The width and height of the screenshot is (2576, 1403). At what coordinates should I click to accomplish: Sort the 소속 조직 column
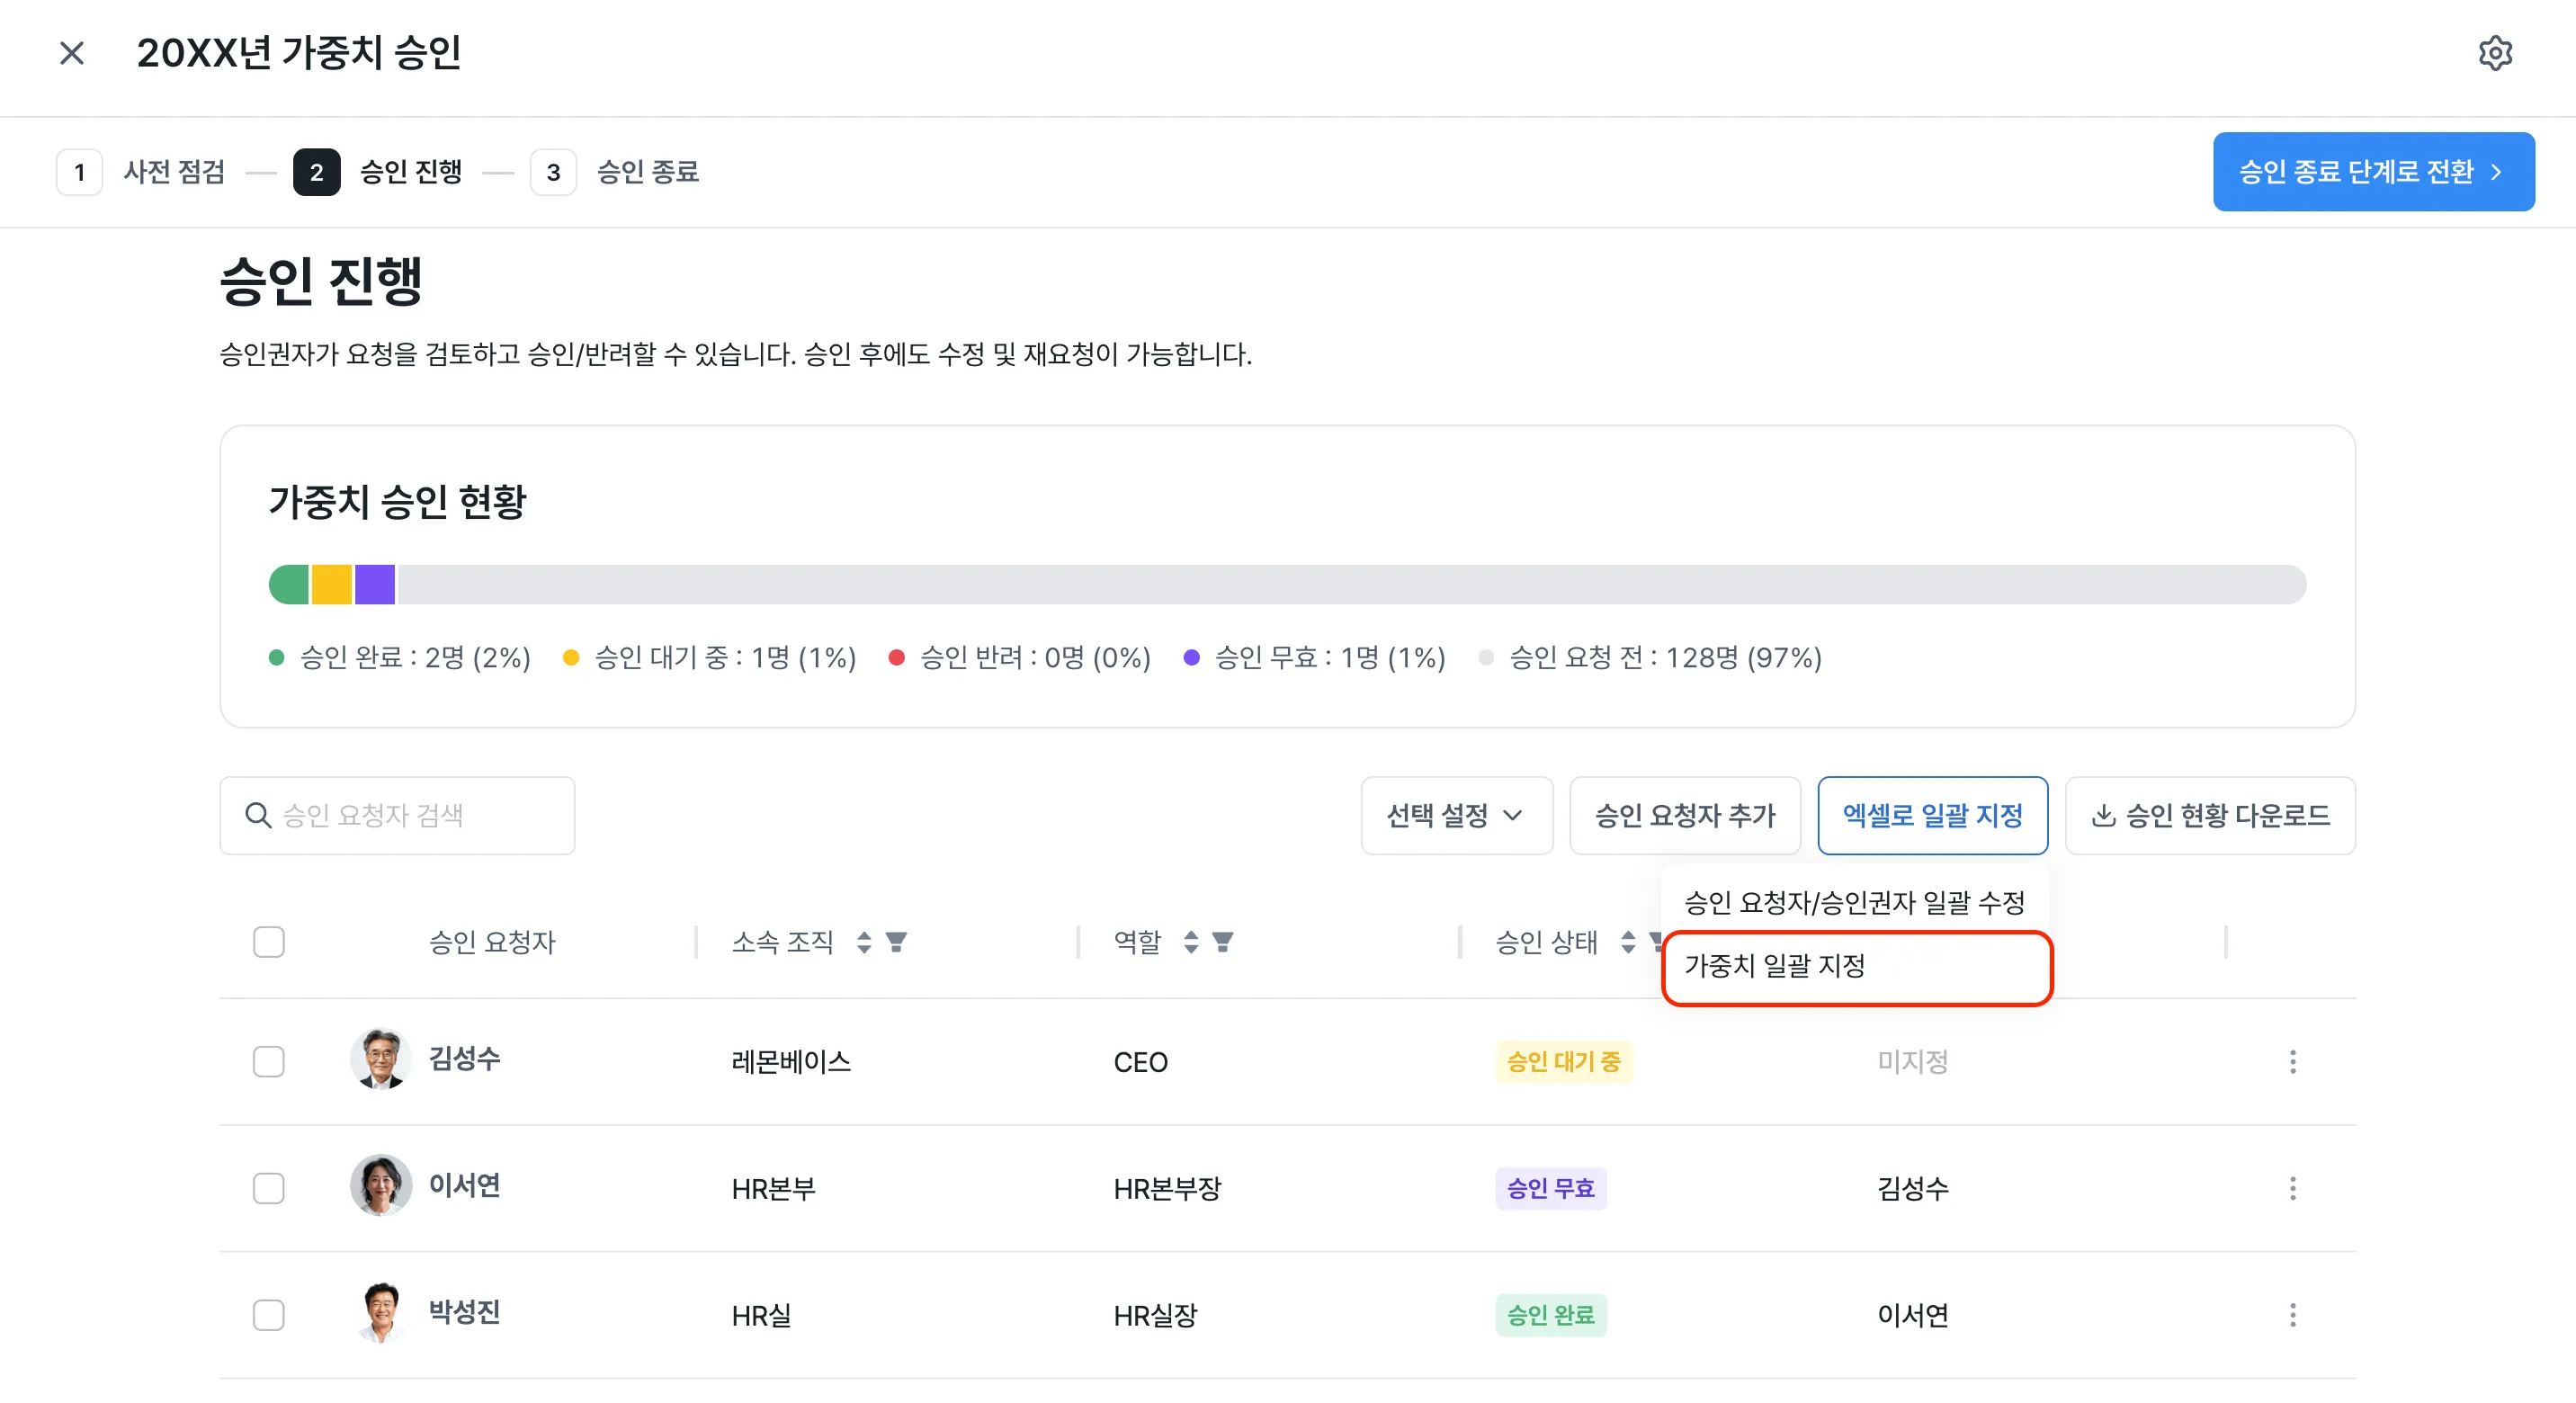pos(864,942)
